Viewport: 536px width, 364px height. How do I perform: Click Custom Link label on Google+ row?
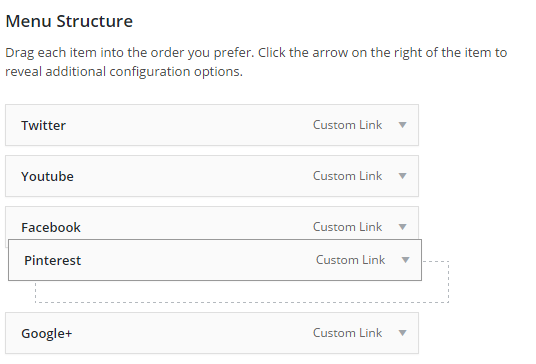point(347,333)
